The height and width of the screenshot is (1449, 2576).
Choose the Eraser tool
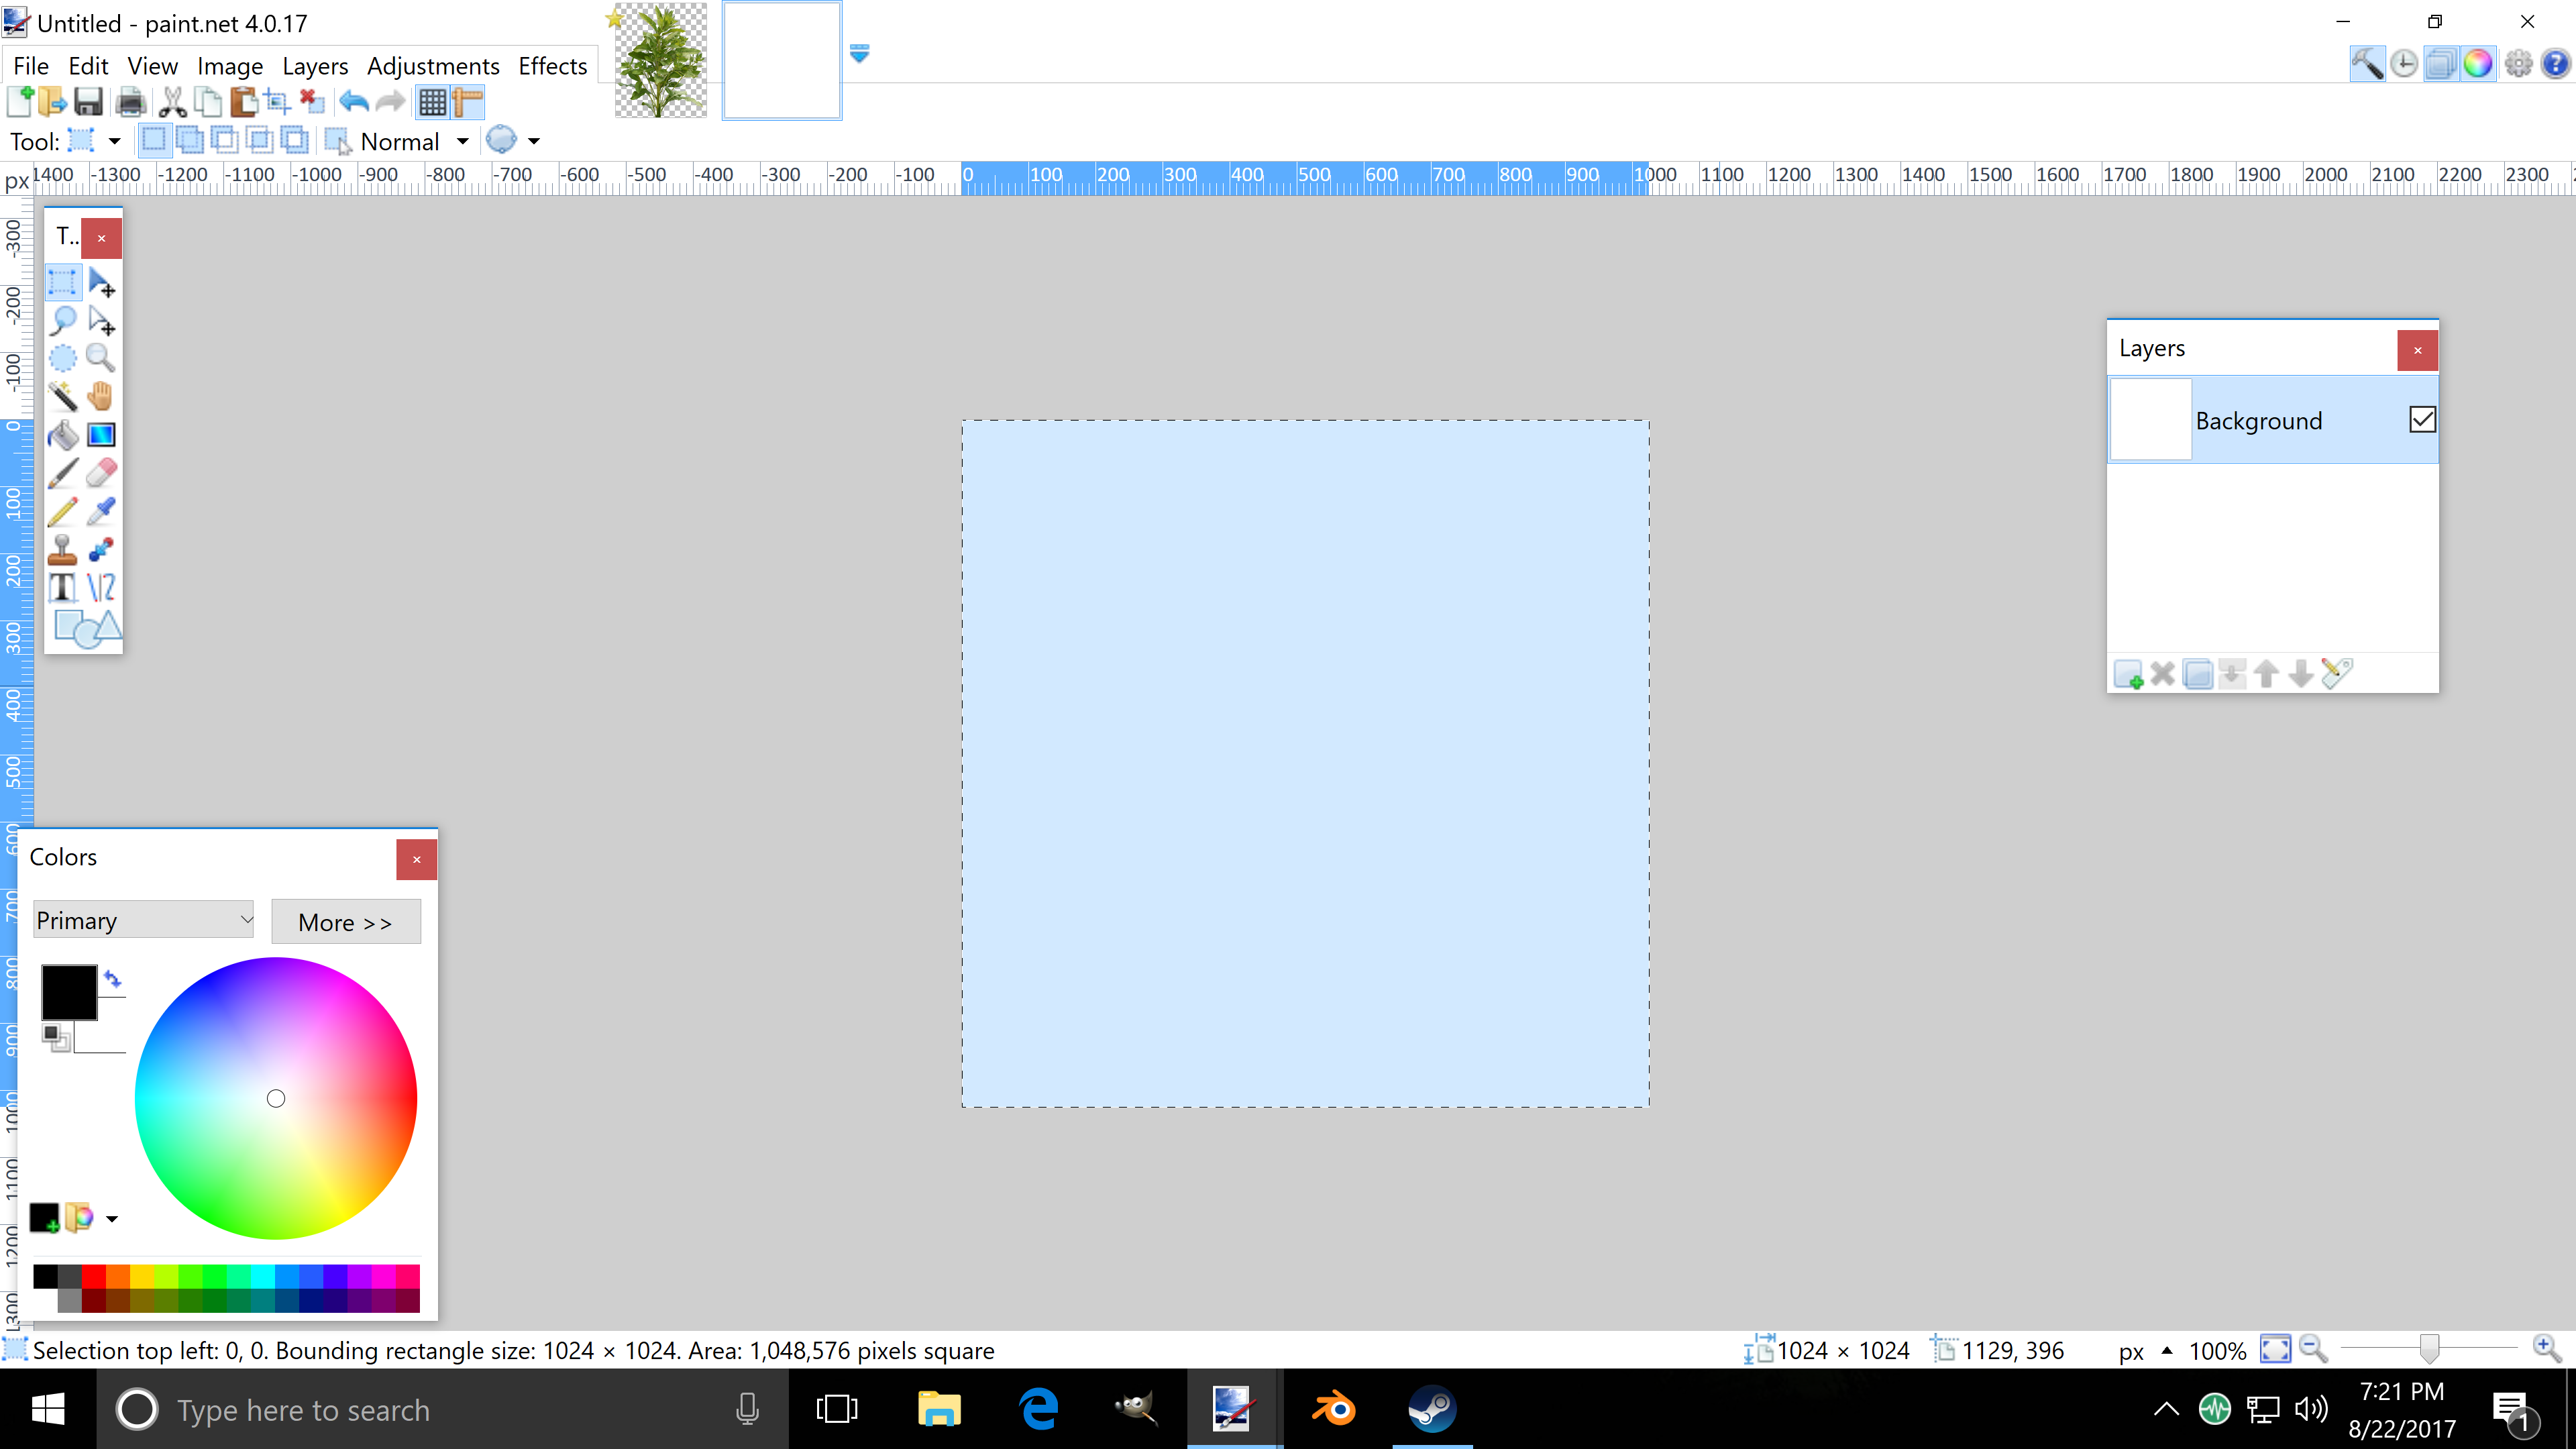(x=101, y=473)
